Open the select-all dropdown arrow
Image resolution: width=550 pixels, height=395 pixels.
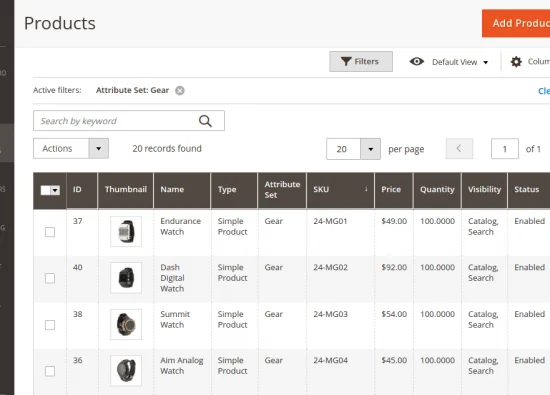click(x=55, y=190)
